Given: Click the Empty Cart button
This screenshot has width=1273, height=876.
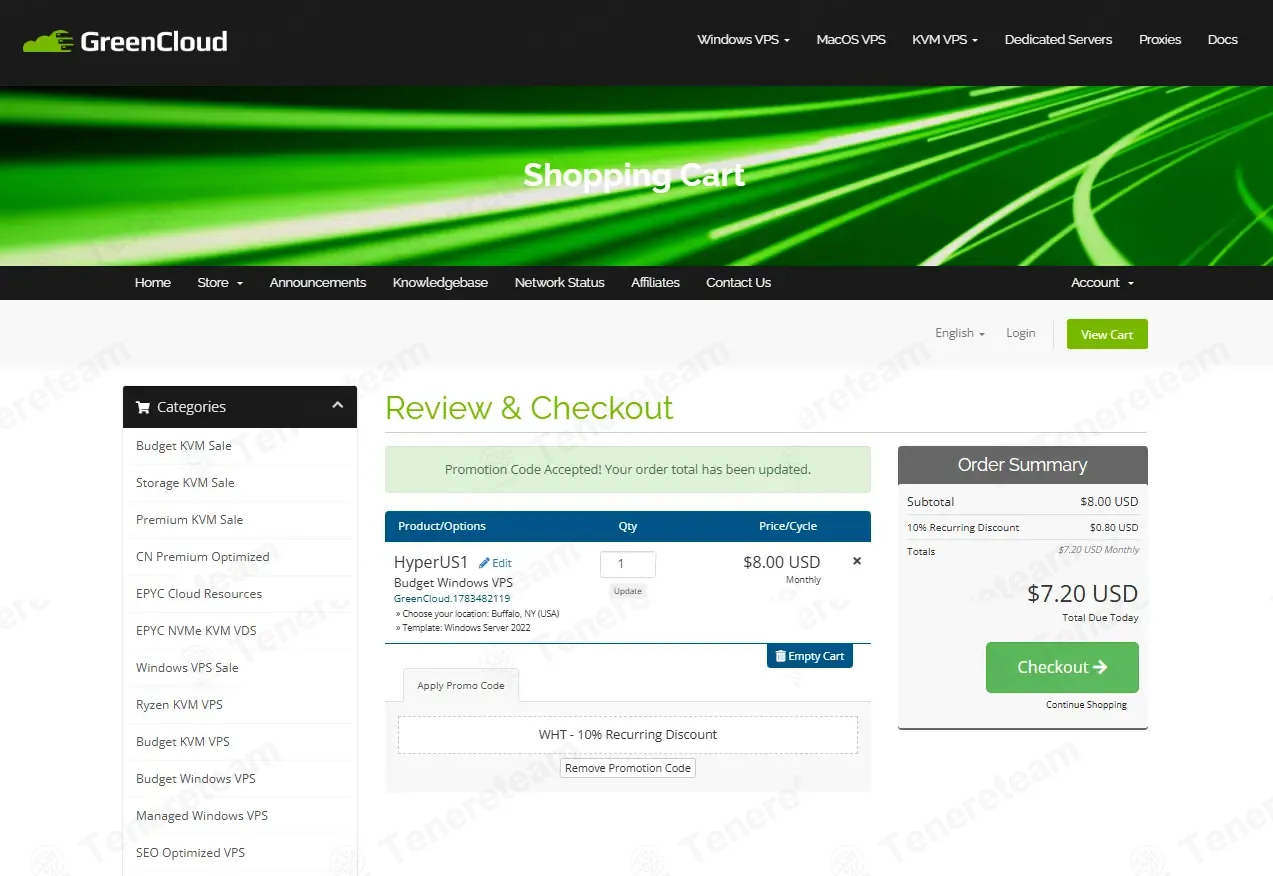Looking at the screenshot, I should click(x=810, y=656).
